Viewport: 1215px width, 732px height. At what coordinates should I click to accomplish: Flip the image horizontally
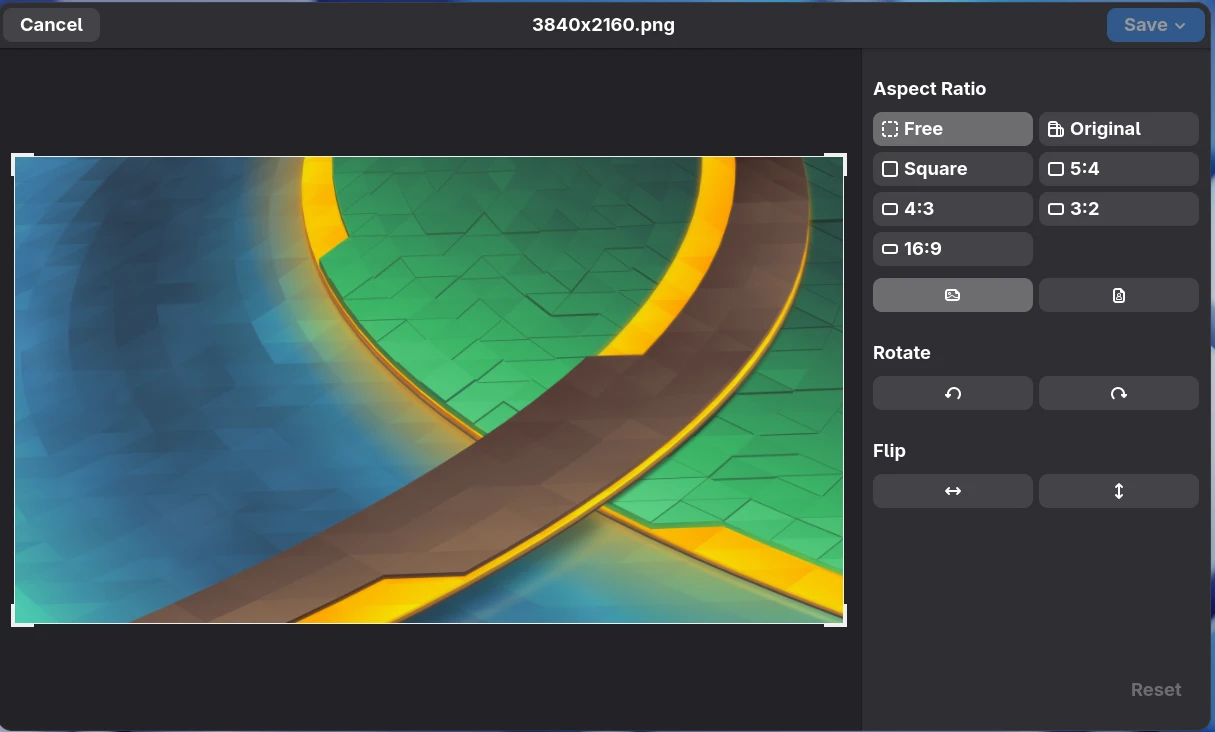click(953, 491)
